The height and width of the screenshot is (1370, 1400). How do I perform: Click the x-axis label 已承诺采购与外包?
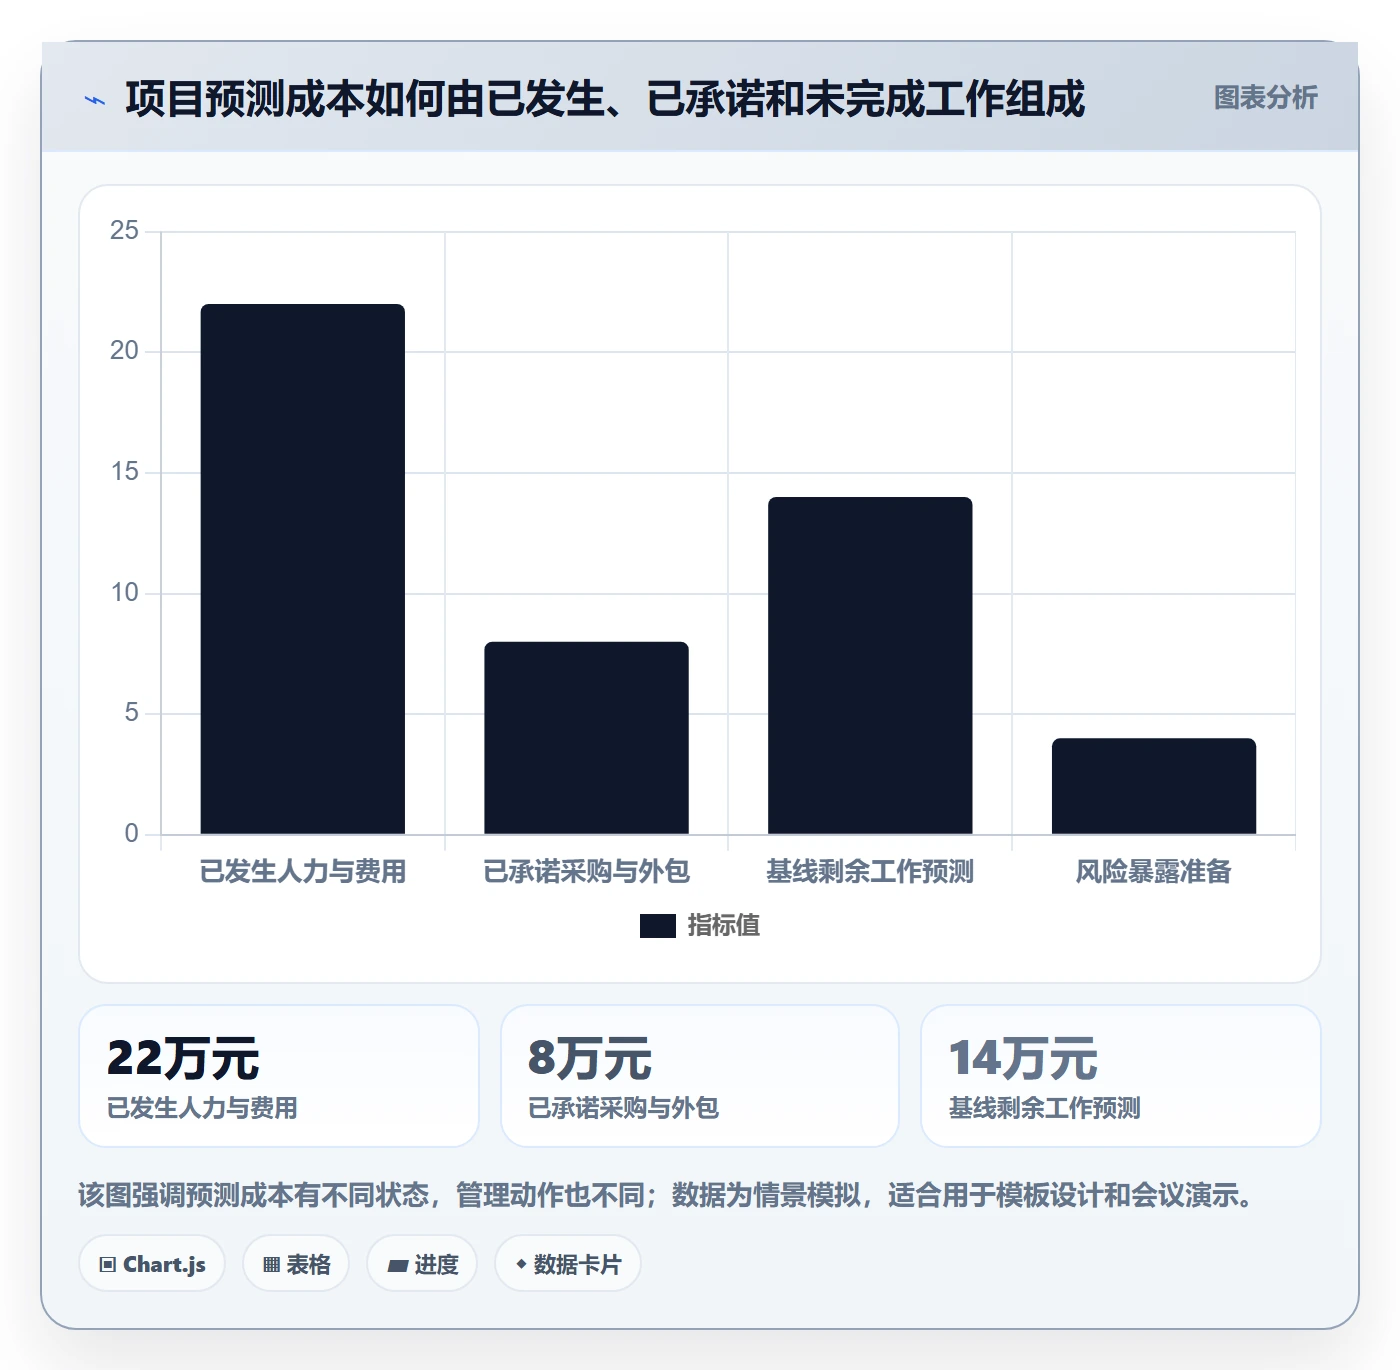pos(587,872)
